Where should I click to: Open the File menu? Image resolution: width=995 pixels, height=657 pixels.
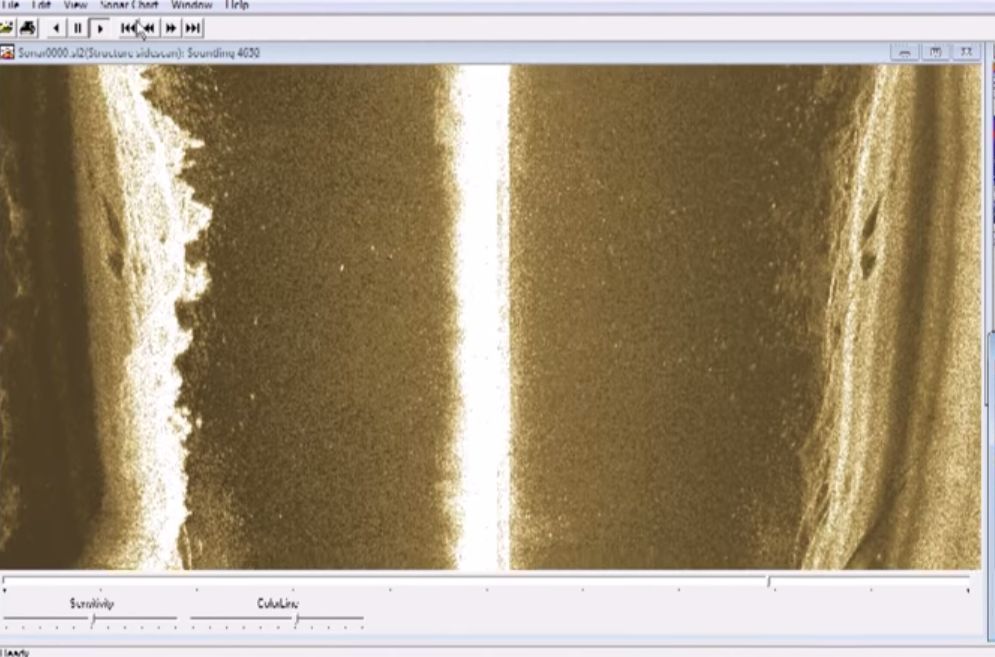tap(10, 5)
